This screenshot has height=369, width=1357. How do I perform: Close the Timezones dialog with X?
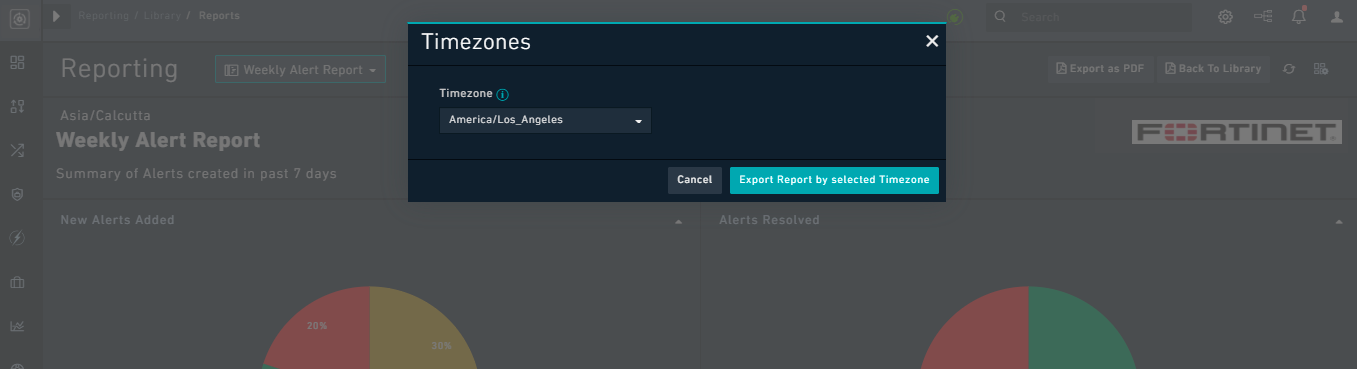(x=932, y=41)
